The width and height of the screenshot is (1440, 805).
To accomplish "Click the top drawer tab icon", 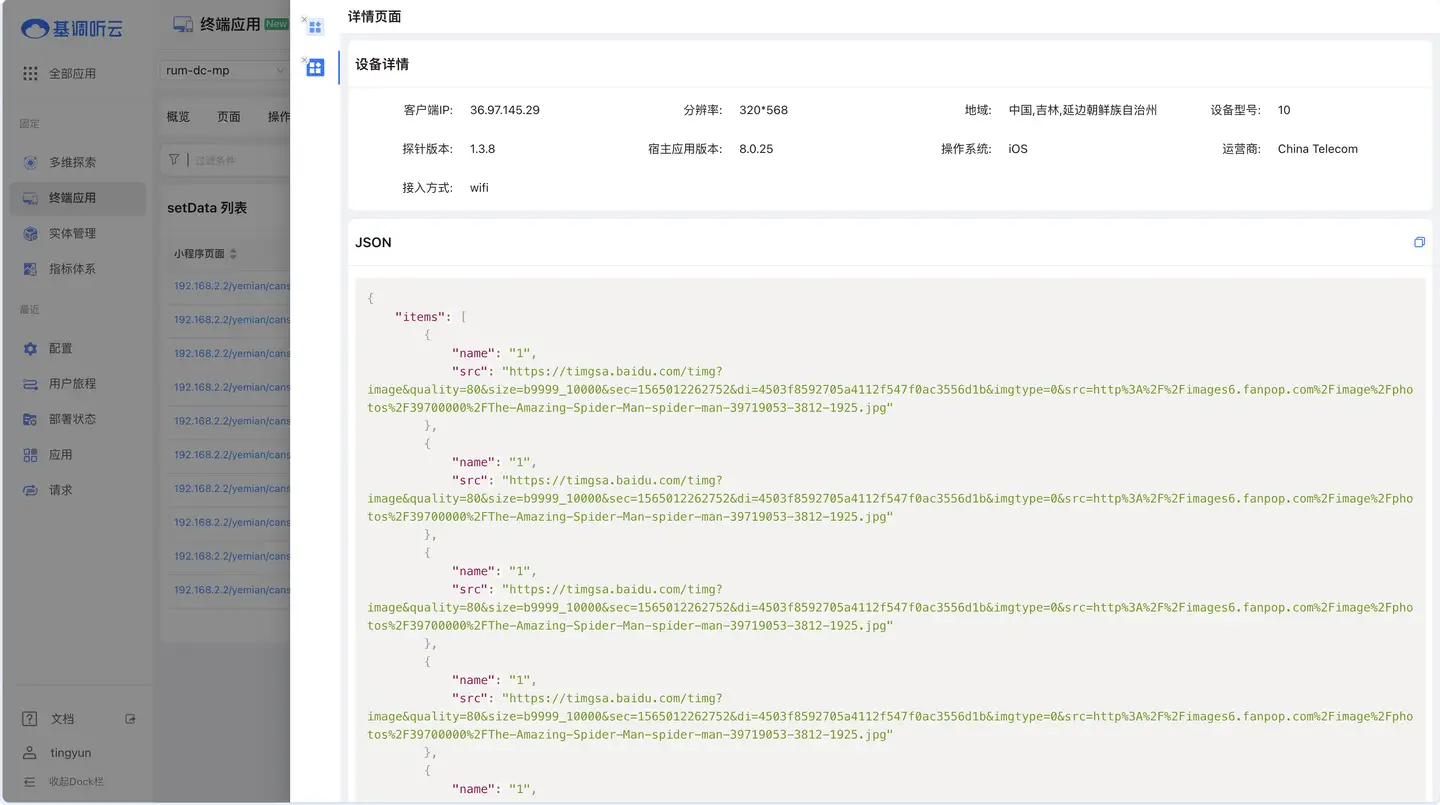I will click(x=316, y=28).
